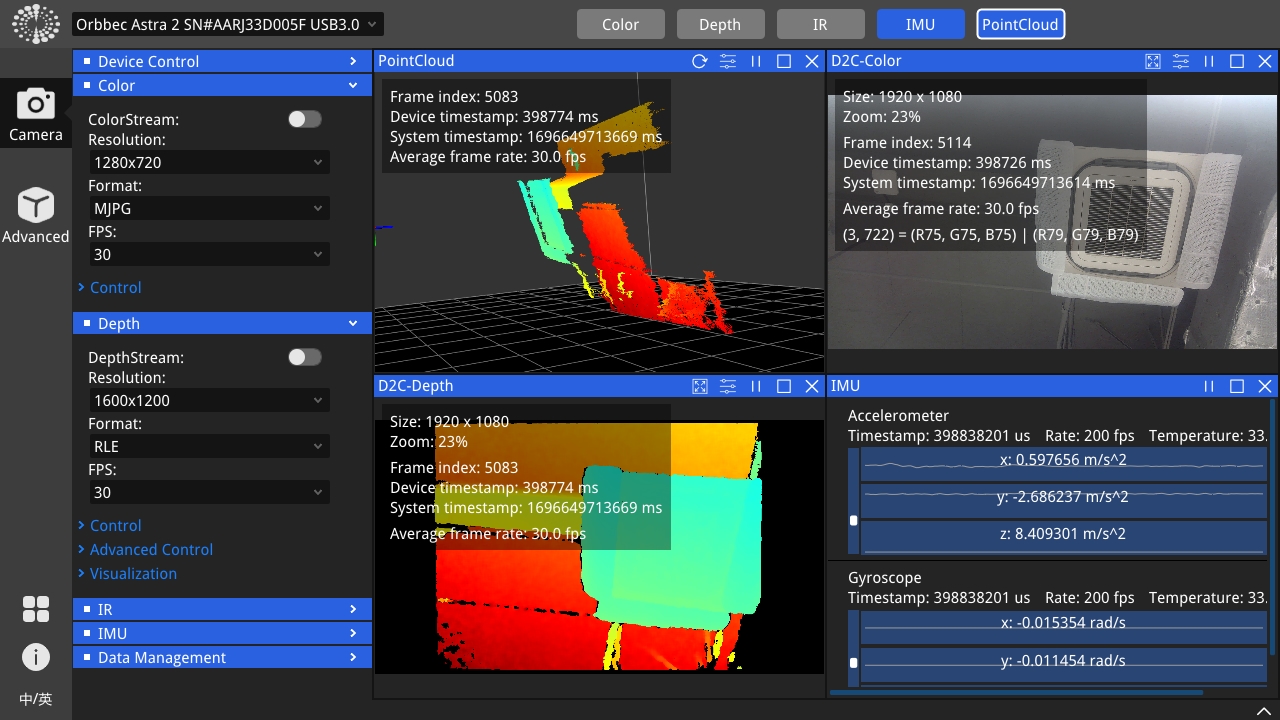This screenshot has height=720, width=1280.
Task: Open the info icon in sidebar
Action: [x=36, y=657]
